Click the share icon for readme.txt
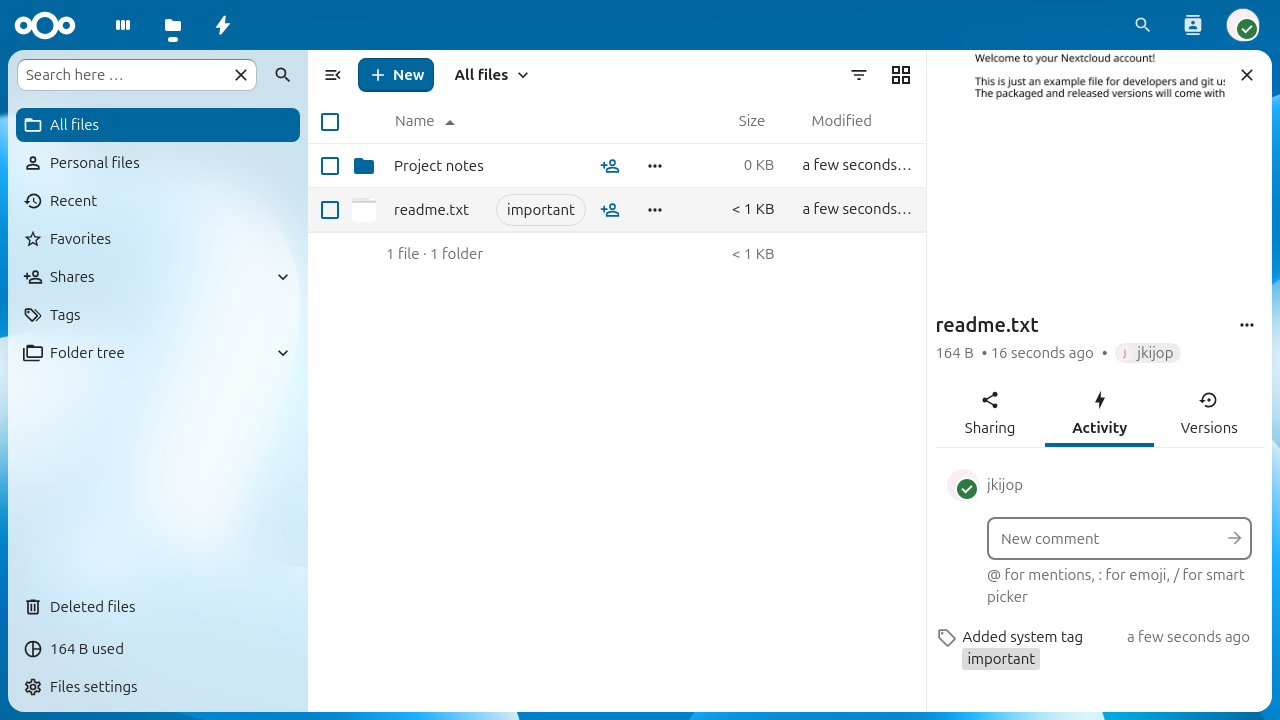This screenshot has width=1280, height=720. point(610,210)
